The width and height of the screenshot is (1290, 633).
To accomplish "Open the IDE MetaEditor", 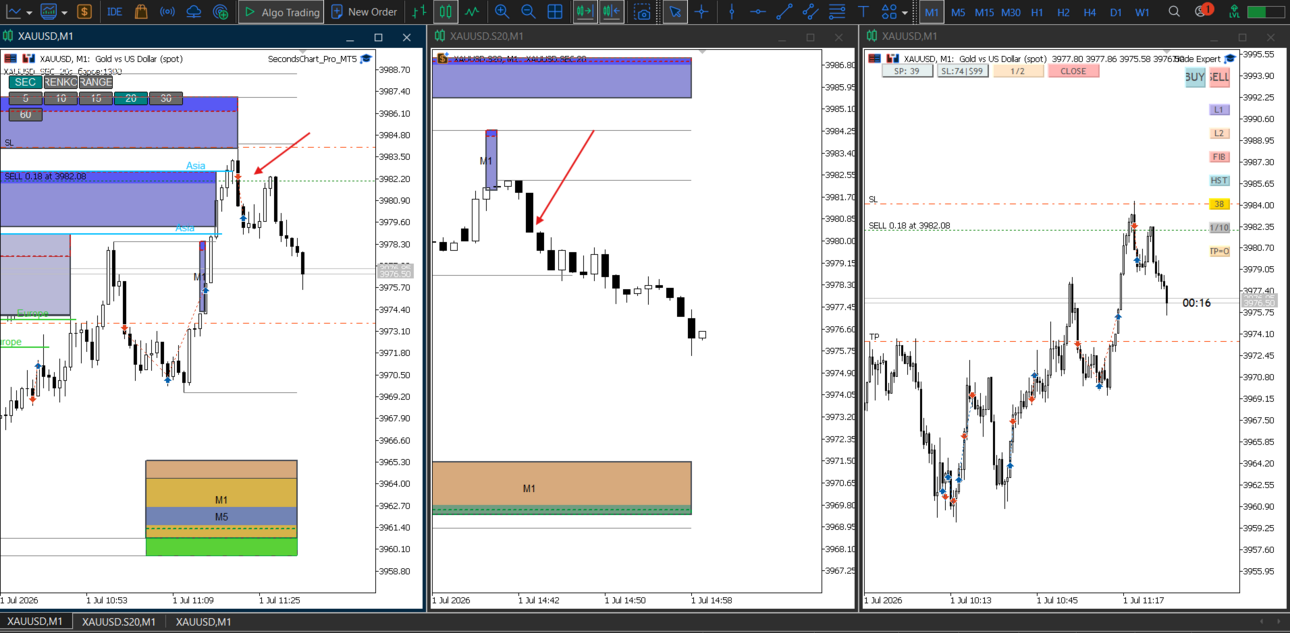I will click(x=114, y=12).
